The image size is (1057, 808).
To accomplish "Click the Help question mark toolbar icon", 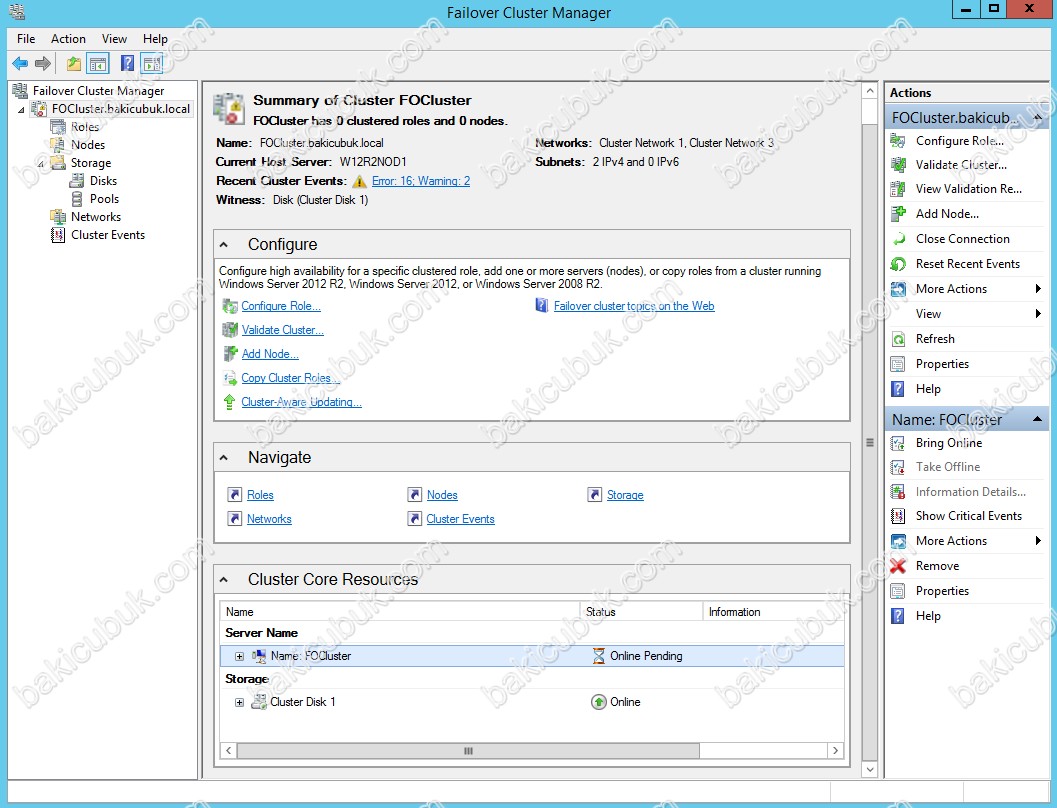I will point(127,63).
